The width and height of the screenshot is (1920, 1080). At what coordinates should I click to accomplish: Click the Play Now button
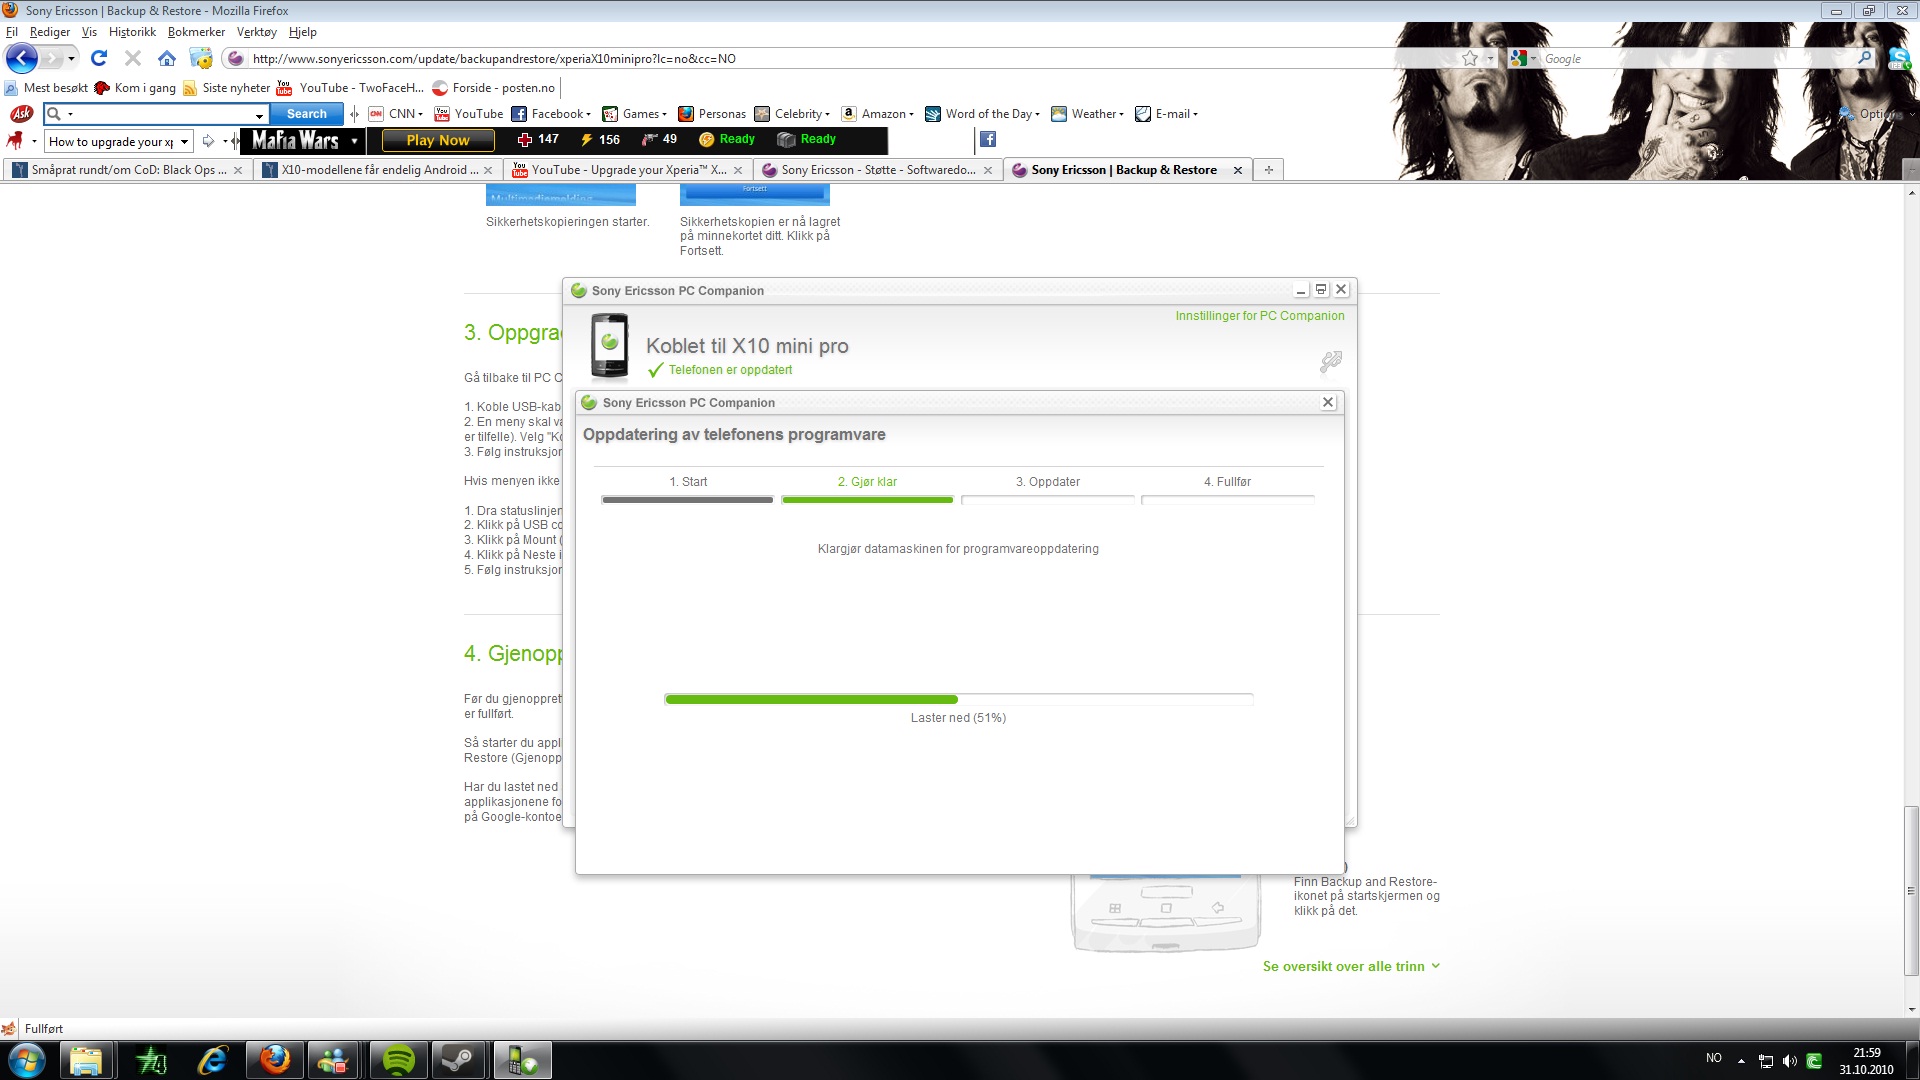438,140
